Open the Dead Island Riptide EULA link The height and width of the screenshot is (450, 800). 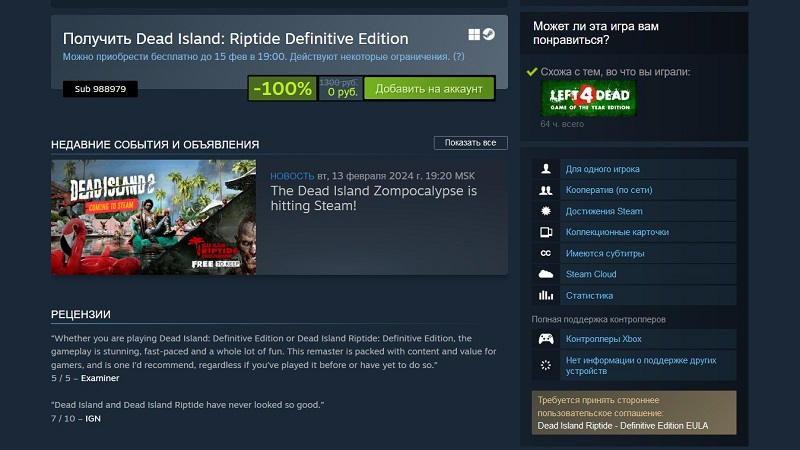pyautogui.click(x=622, y=426)
